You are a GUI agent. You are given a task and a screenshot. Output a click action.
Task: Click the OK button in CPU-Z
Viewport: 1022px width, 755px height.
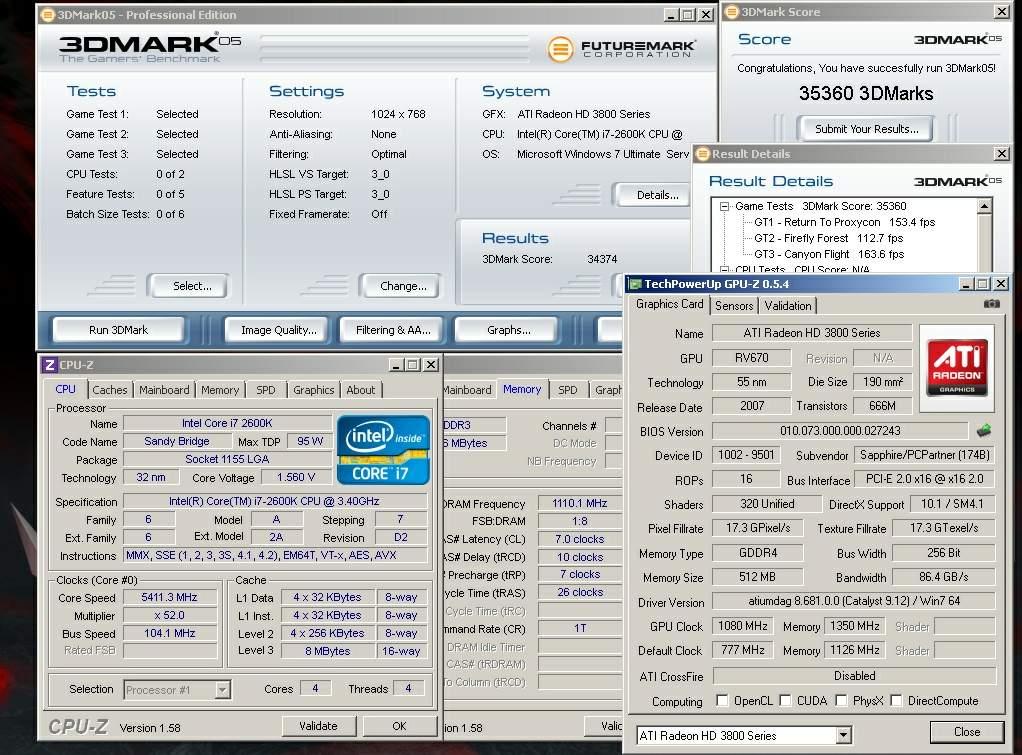pos(399,726)
